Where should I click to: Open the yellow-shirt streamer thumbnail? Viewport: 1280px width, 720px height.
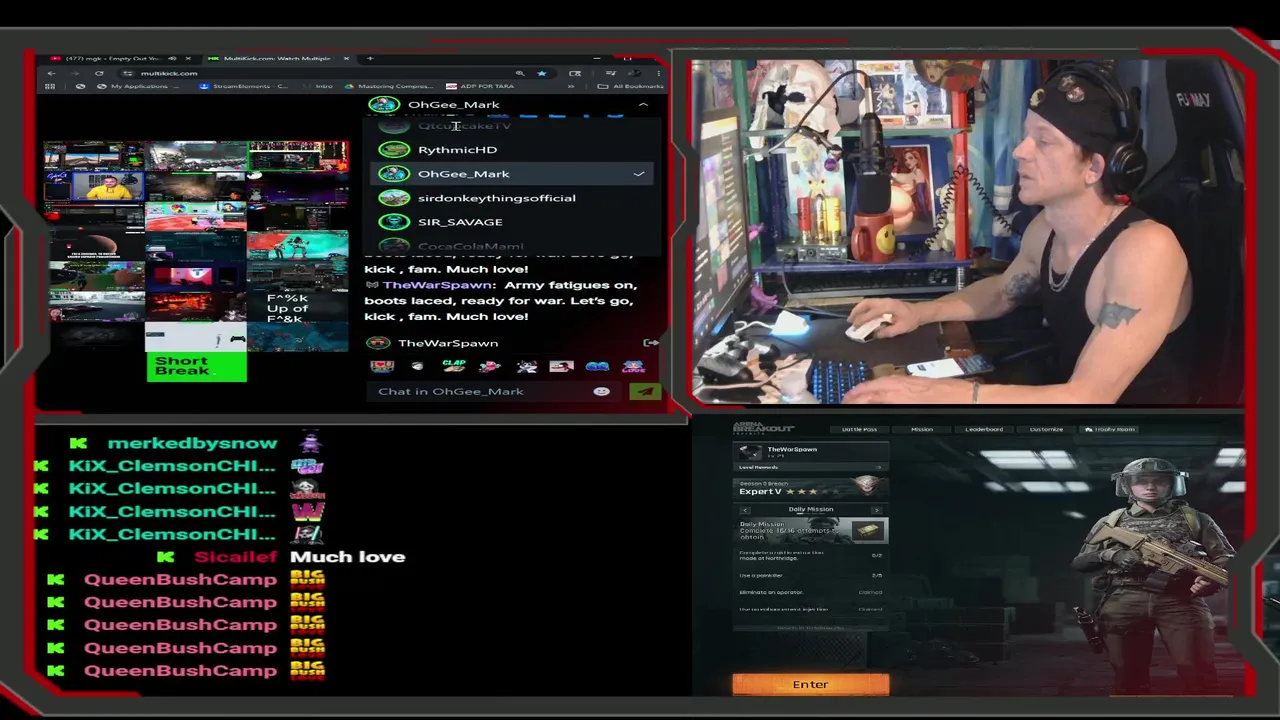point(94,187)
